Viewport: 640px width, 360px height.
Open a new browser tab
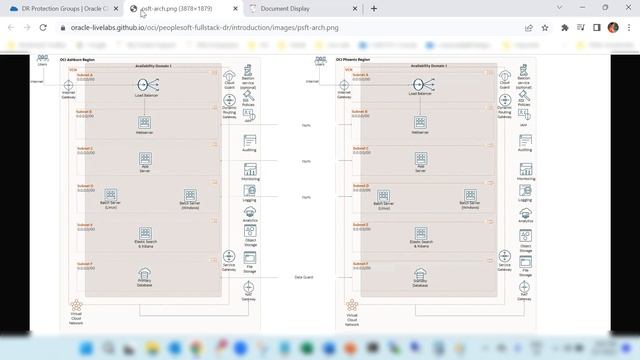point(374,8)
